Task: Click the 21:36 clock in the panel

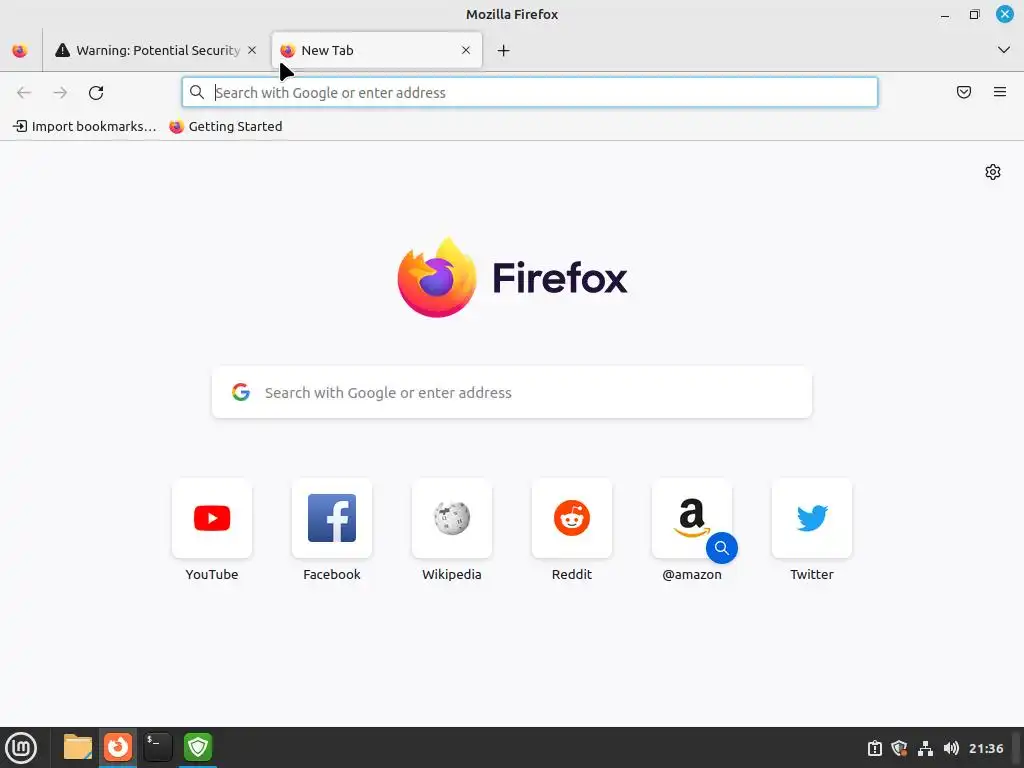Action: click(x=986, y=748)
